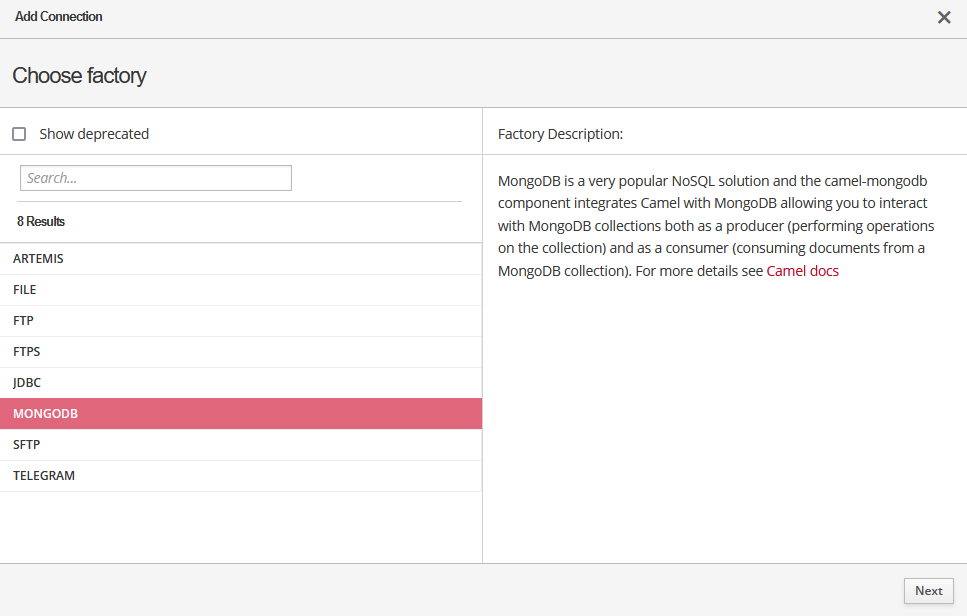This screenshot has width=967, height=616.
Task: Click the highlighted MONGODB row
Action: pyautogui.click(x=240, y=413)
